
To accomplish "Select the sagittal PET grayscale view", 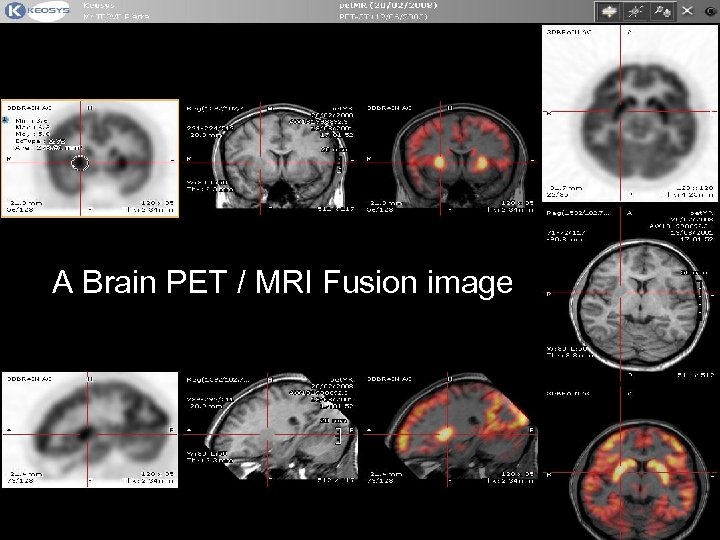I will (x=90, y=430).
